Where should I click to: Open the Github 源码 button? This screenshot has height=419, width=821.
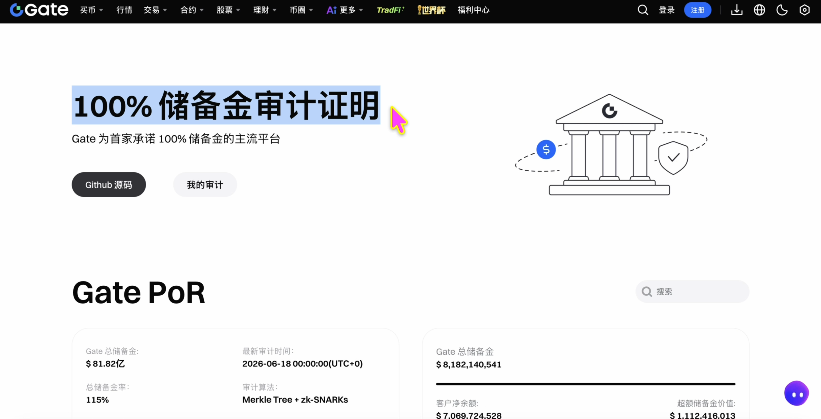(x=109, y=184)
